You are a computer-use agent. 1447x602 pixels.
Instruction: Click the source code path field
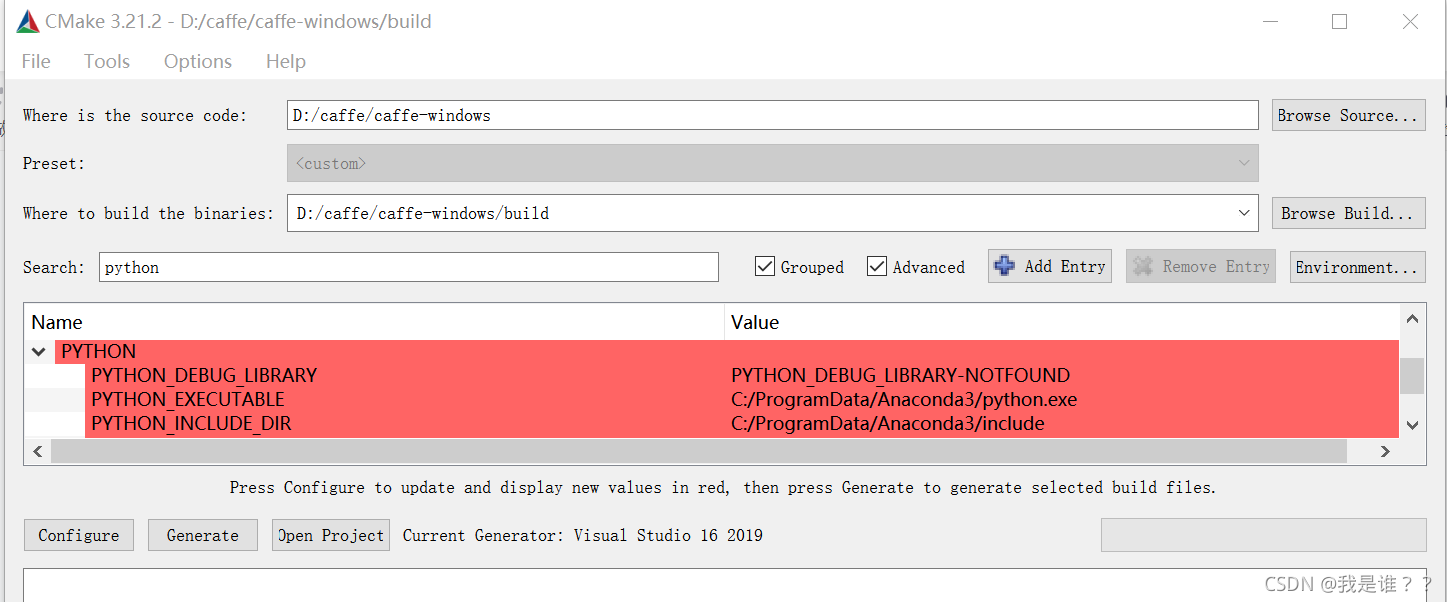772,115
